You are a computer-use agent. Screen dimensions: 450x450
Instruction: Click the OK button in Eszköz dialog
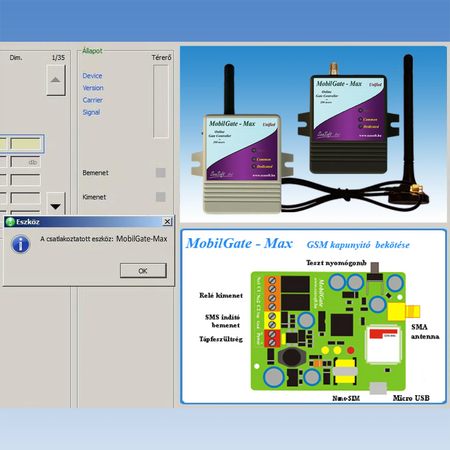point(143,271)
